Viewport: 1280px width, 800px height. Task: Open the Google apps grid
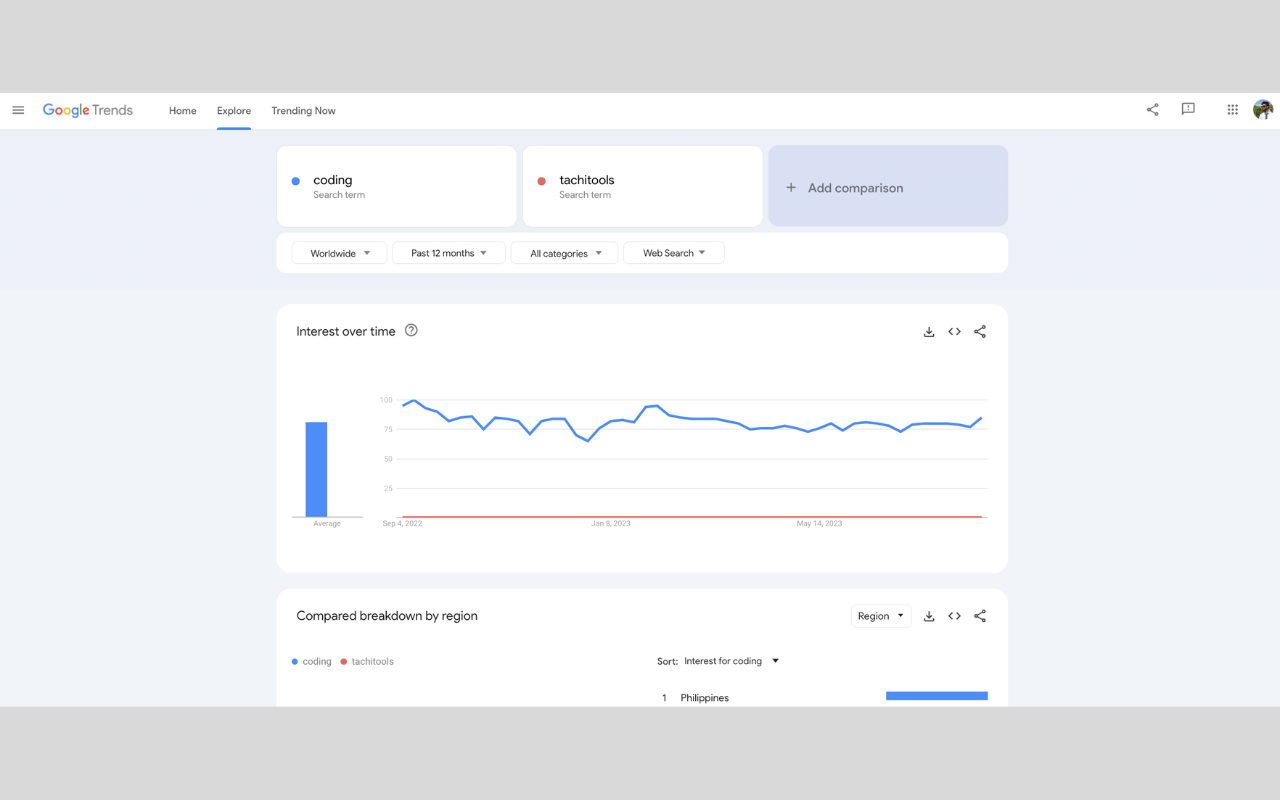(1232, 110)
